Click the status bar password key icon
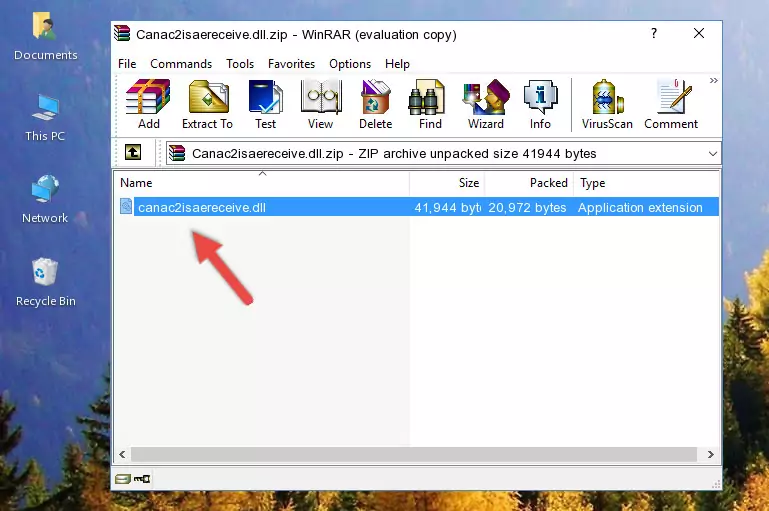This screenshot has height=511, width=769. [x=142, y=478]
